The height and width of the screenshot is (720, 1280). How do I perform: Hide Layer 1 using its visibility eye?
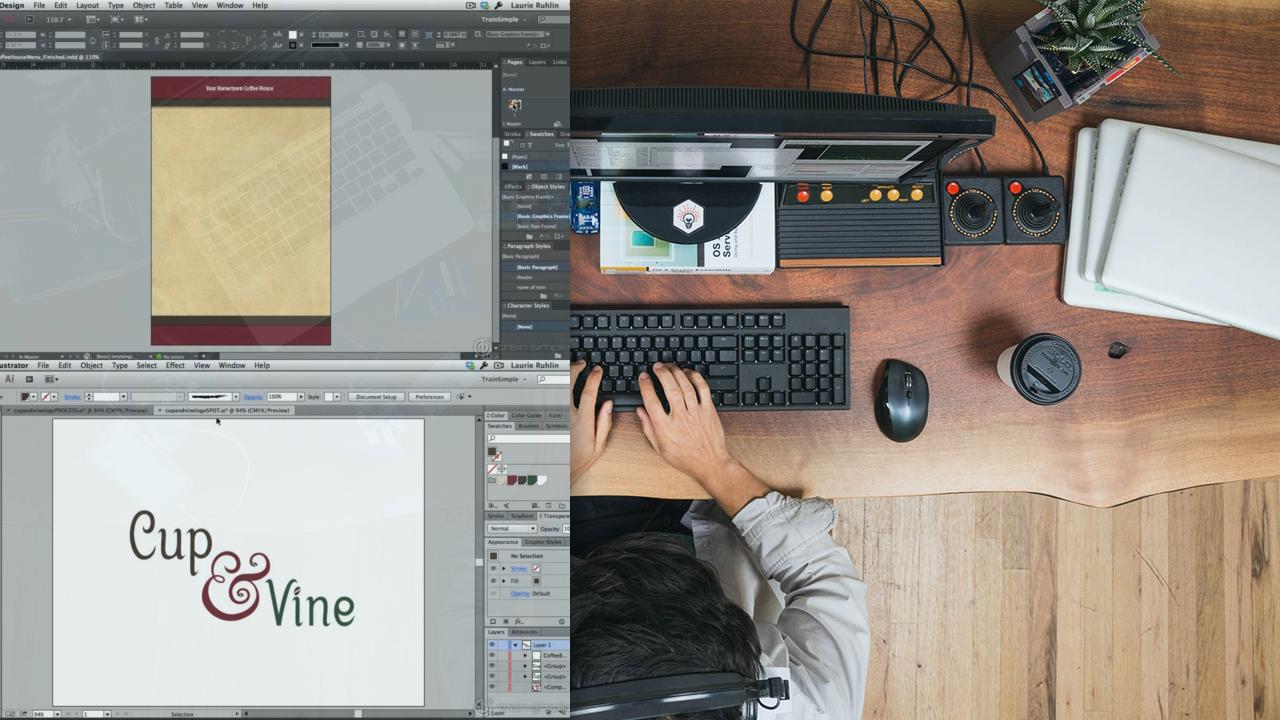[x=491, y=645]
